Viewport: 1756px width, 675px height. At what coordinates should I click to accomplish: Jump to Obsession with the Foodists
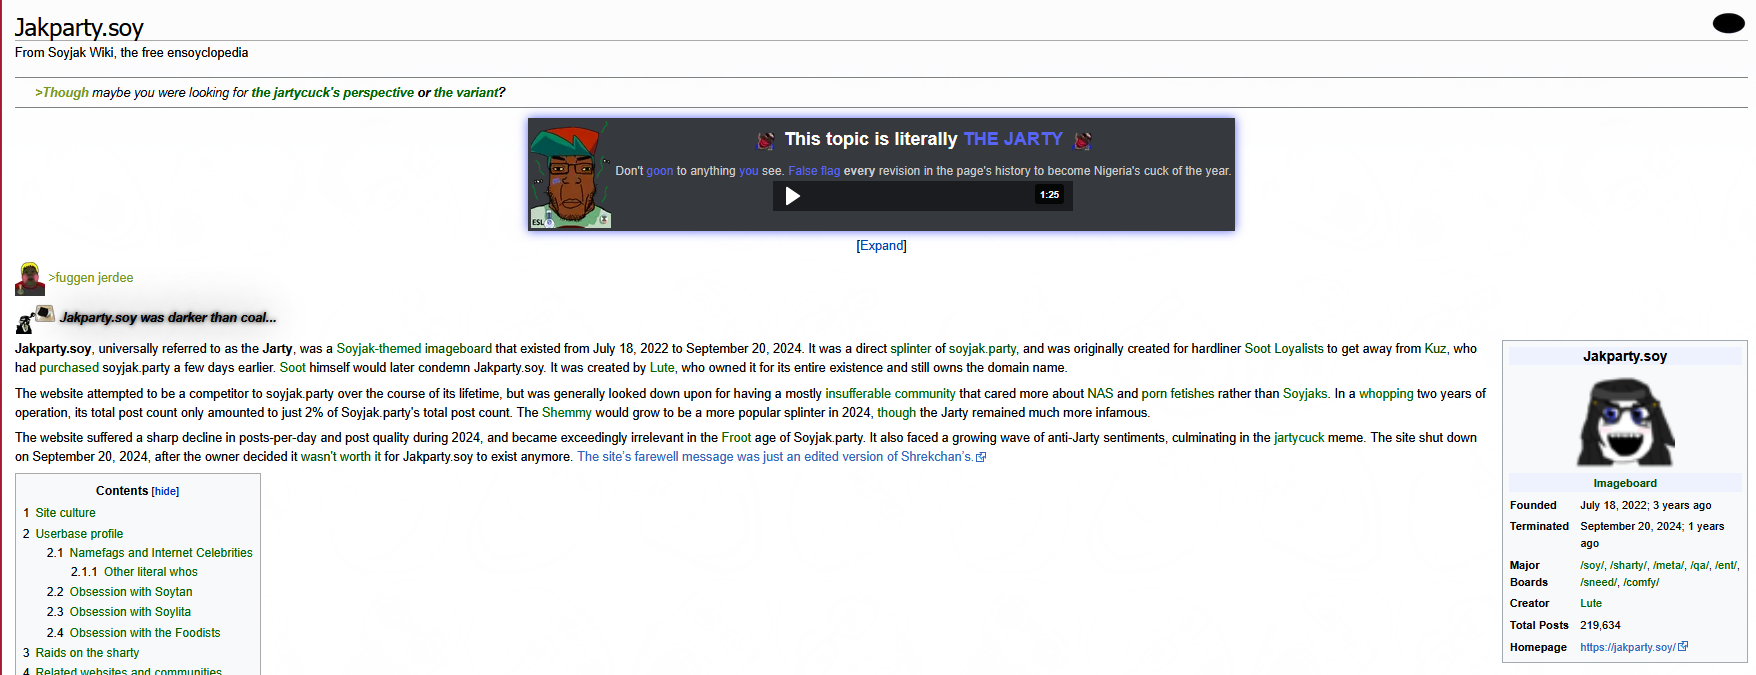point(145,633)
